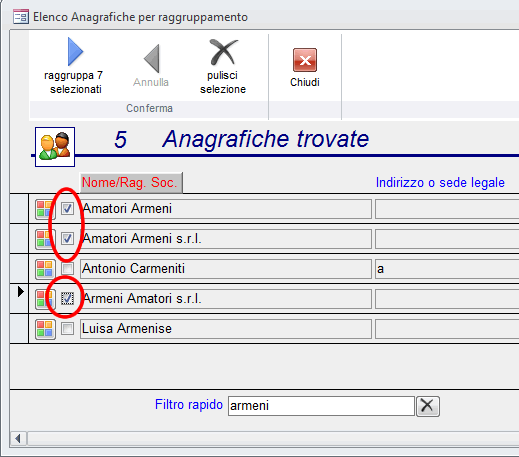Check the Antonio Carmeniti checkbox
The width and height of the screenshot is (519, 457).
(x=67, y=269)
